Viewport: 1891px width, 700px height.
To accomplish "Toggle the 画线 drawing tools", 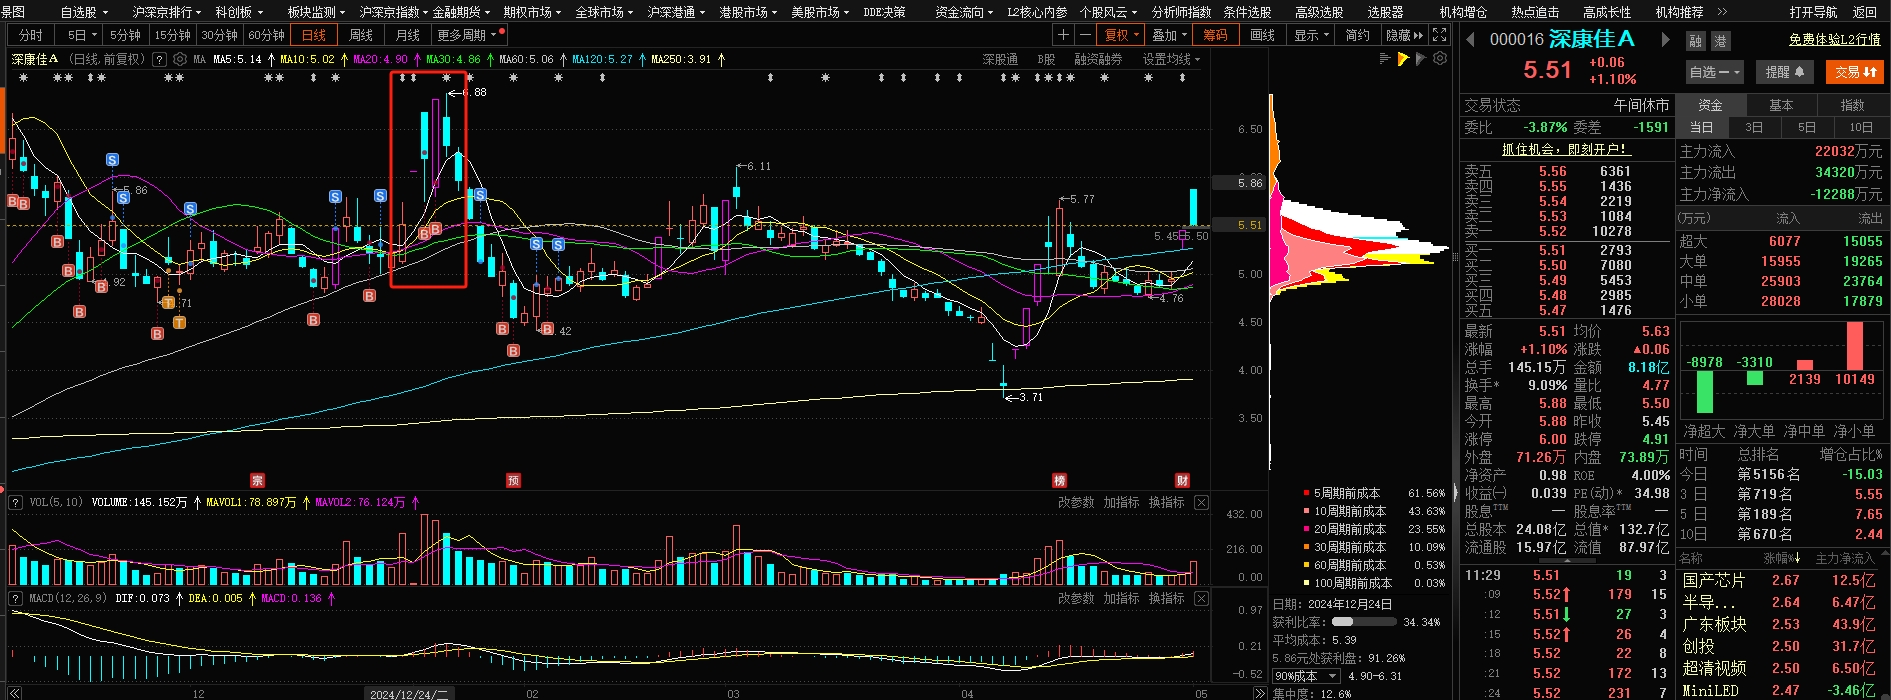I will point(1263,35).
